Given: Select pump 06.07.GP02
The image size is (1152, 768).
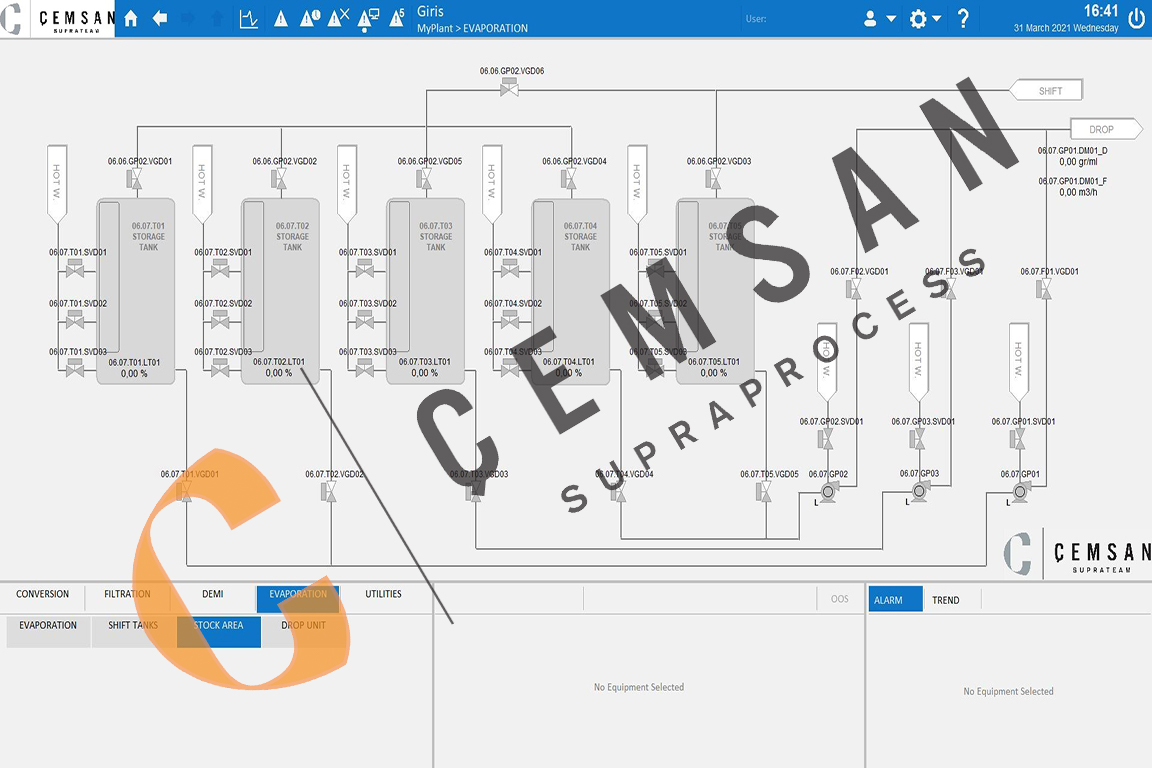Looking at the screenshot, I should pyautogui.click(x=829, y=492).
